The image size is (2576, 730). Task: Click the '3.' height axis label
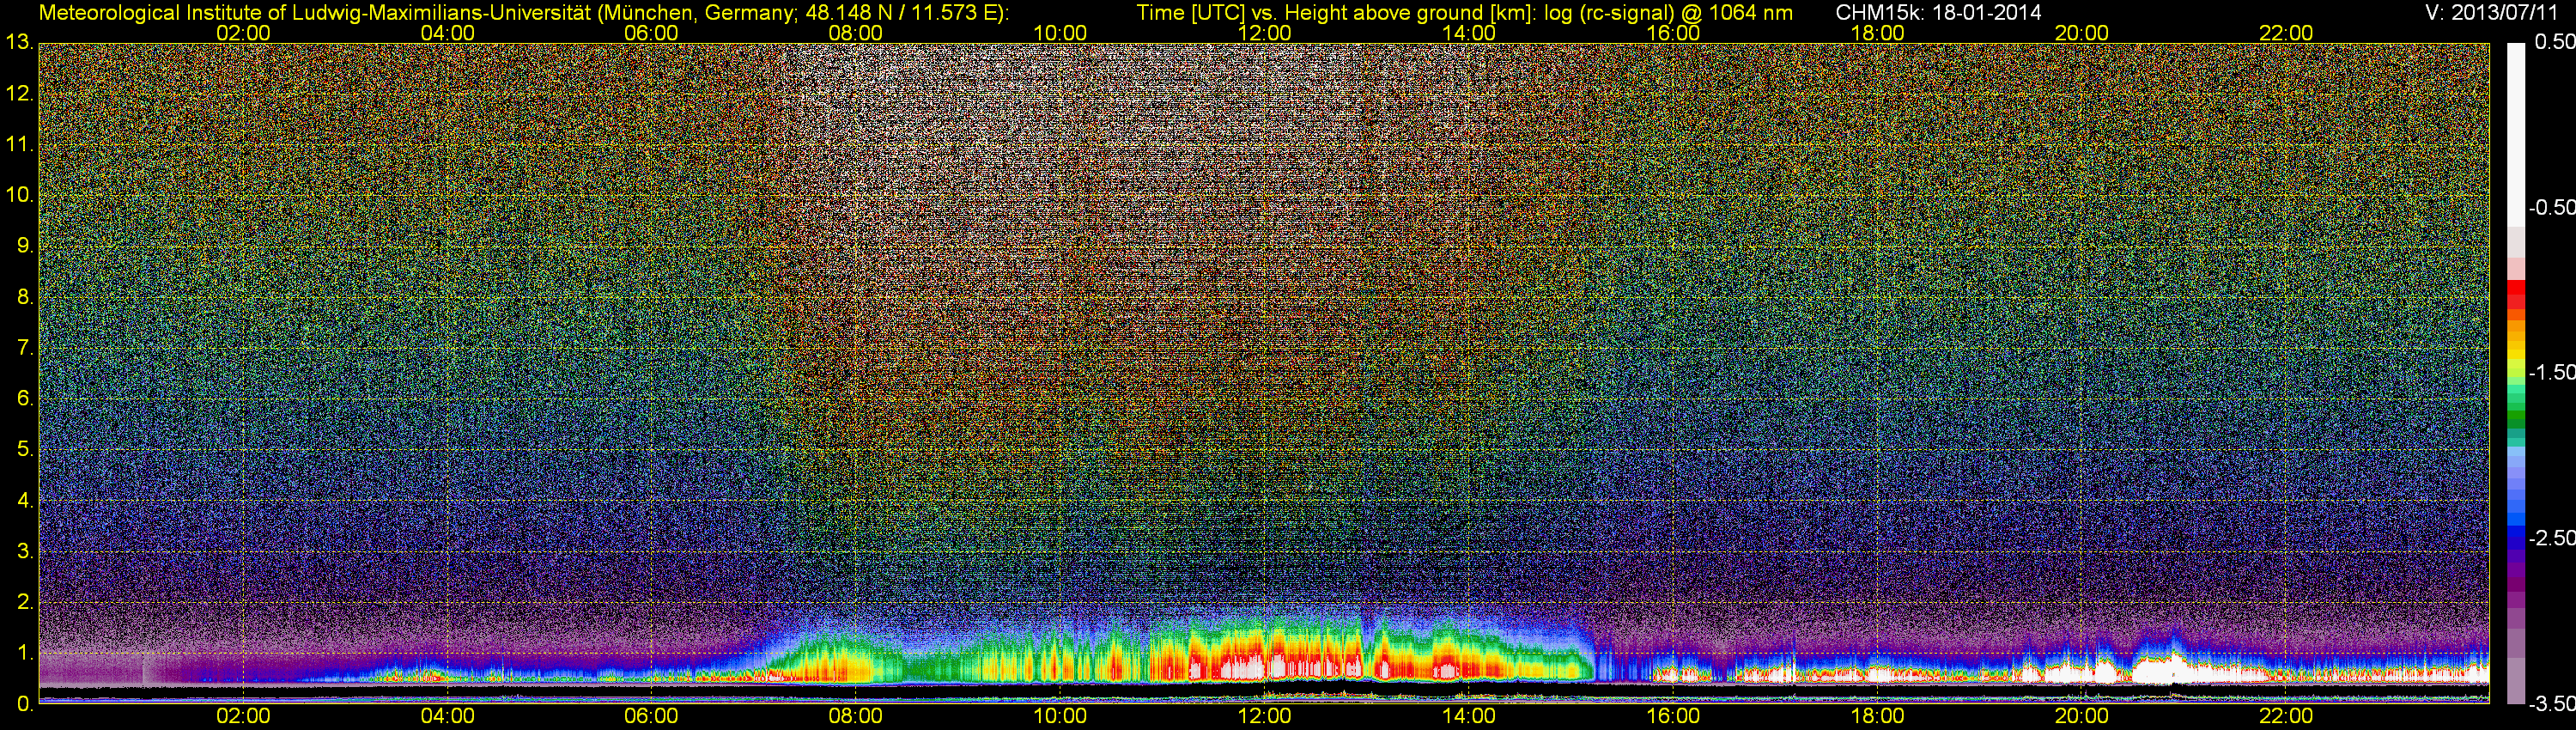25,552
